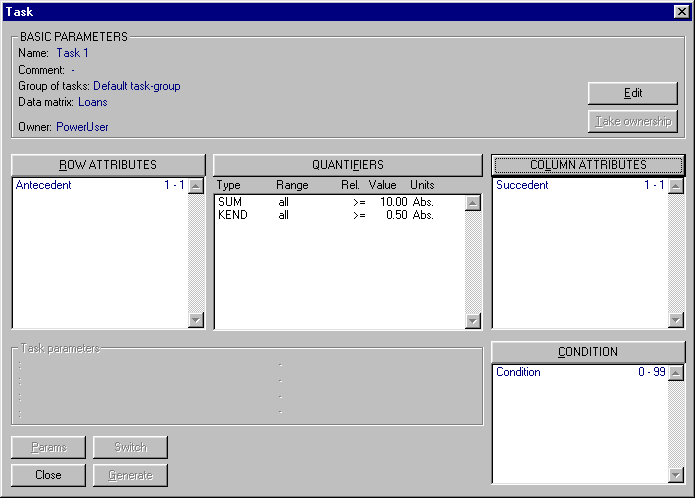This screenshot has height=498, width=695.
Task: Open the ROW ATTRIBUTES settings
Action: (x=108, y=165)
